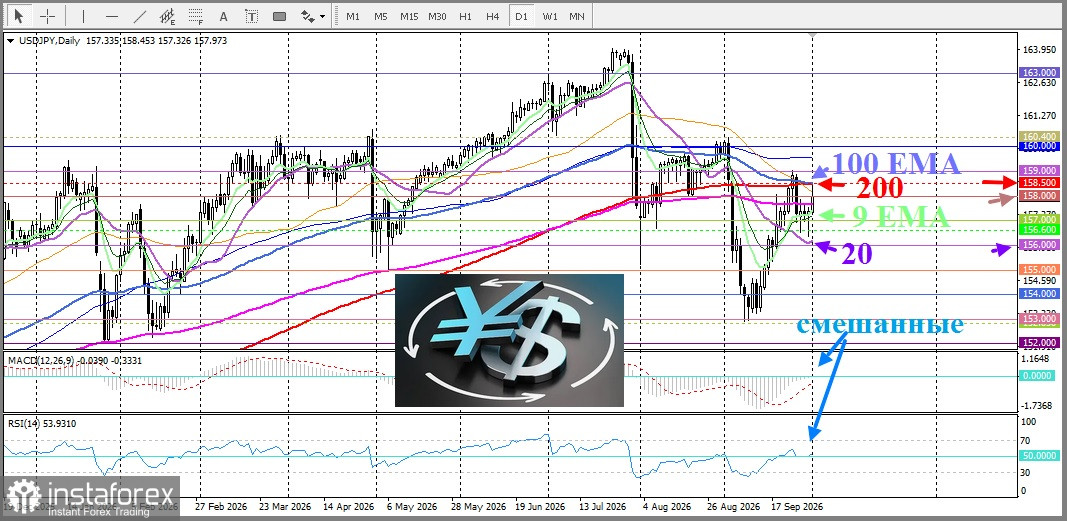Screen dimensions: 1067x521
Task: Switch to MN monthly timeframe
Action: [576, 16]
